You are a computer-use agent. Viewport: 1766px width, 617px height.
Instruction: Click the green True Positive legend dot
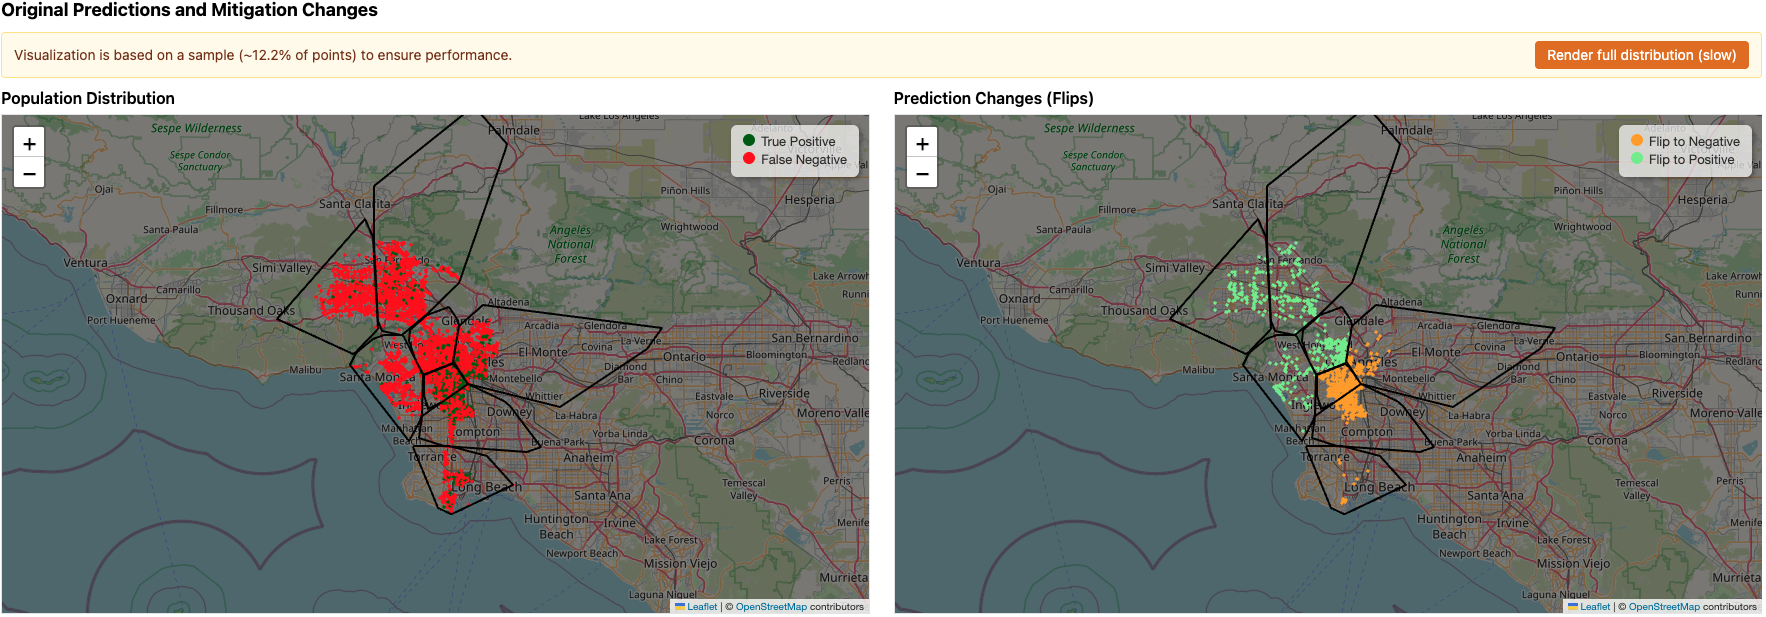pos(749,140)
